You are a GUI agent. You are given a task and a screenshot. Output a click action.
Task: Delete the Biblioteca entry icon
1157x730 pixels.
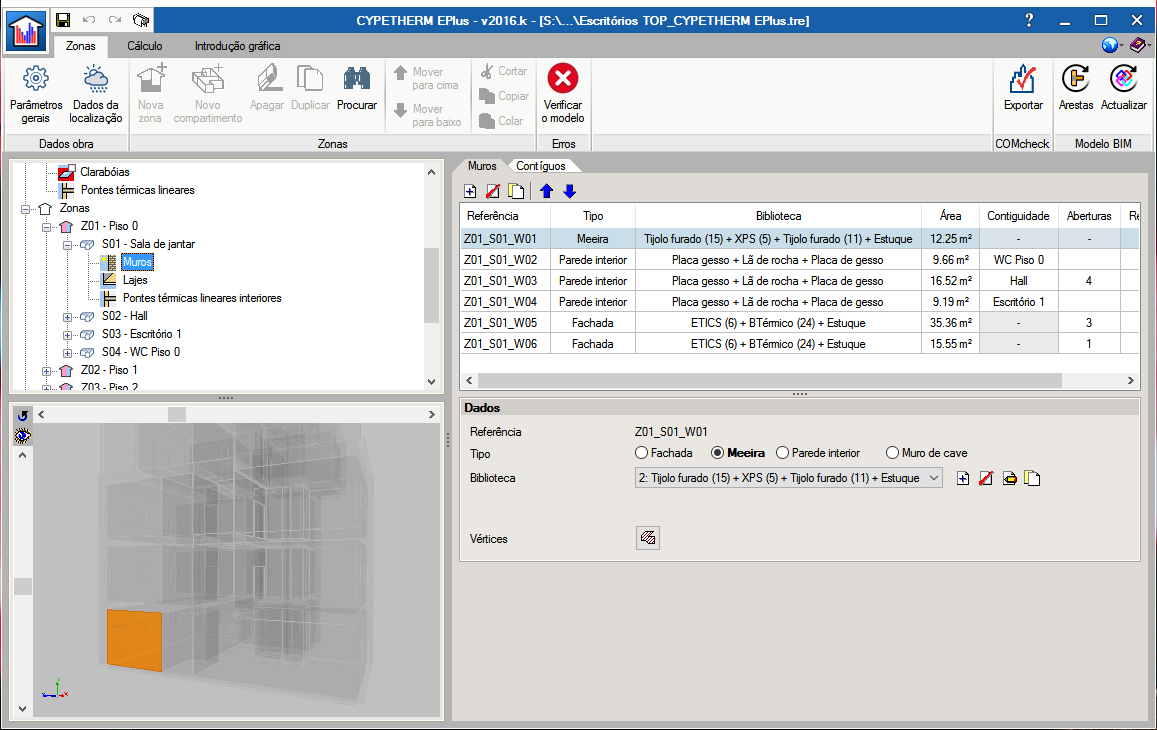(986, 478)
